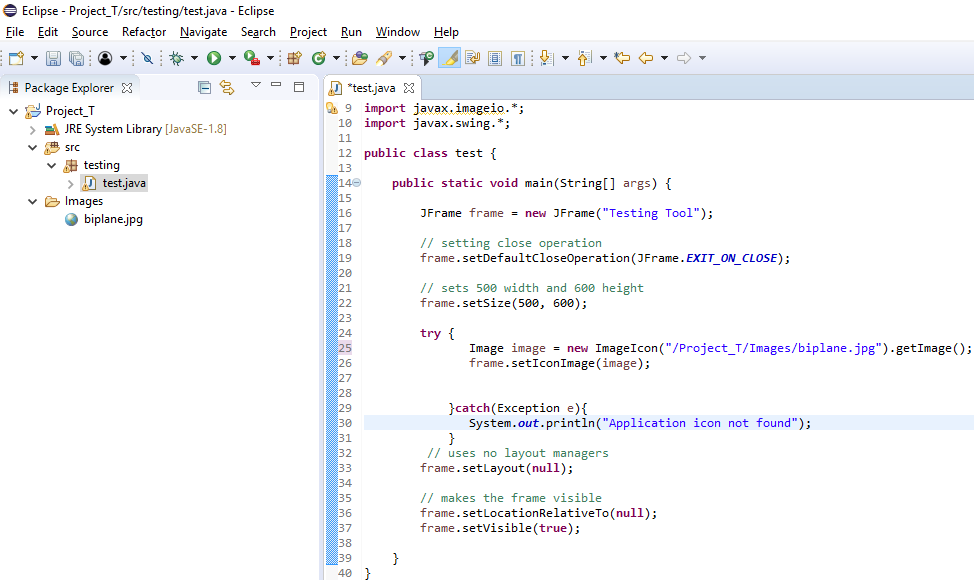Open the Refactor menu

(143, 32)
